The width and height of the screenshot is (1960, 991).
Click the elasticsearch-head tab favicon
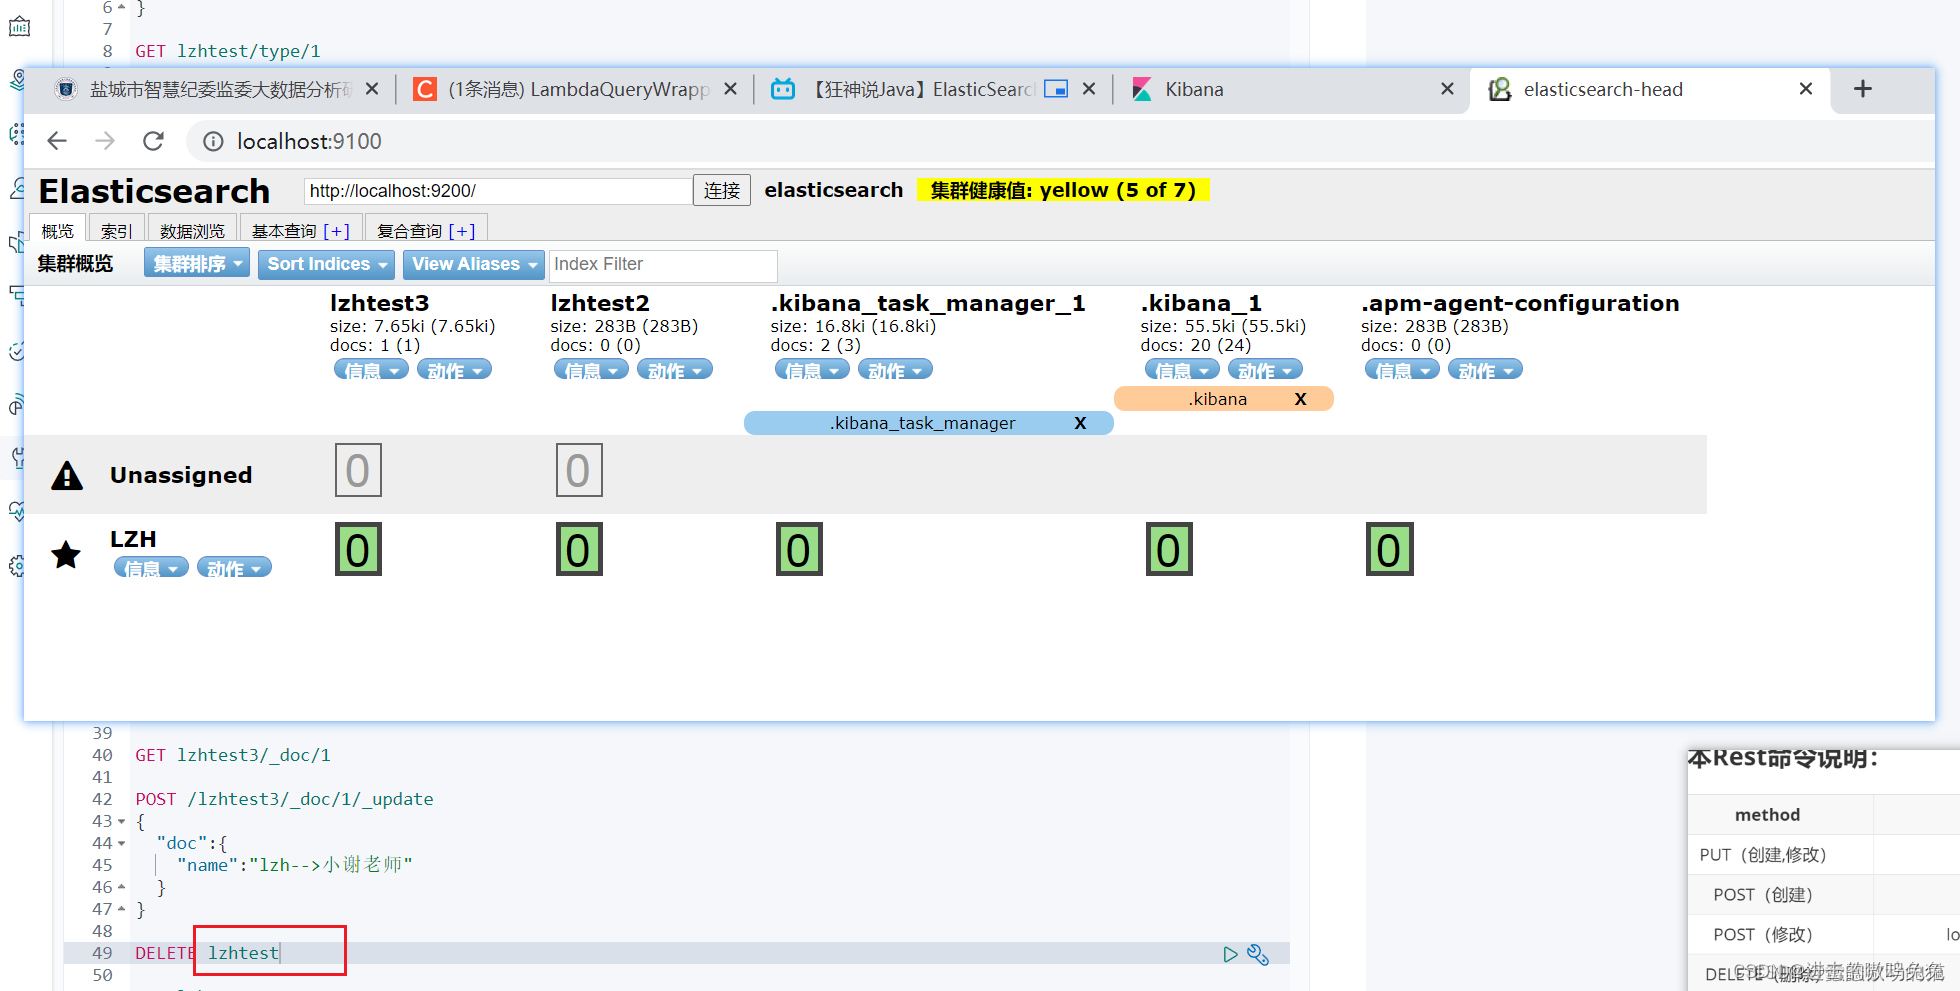click(x=1499, y=89)
